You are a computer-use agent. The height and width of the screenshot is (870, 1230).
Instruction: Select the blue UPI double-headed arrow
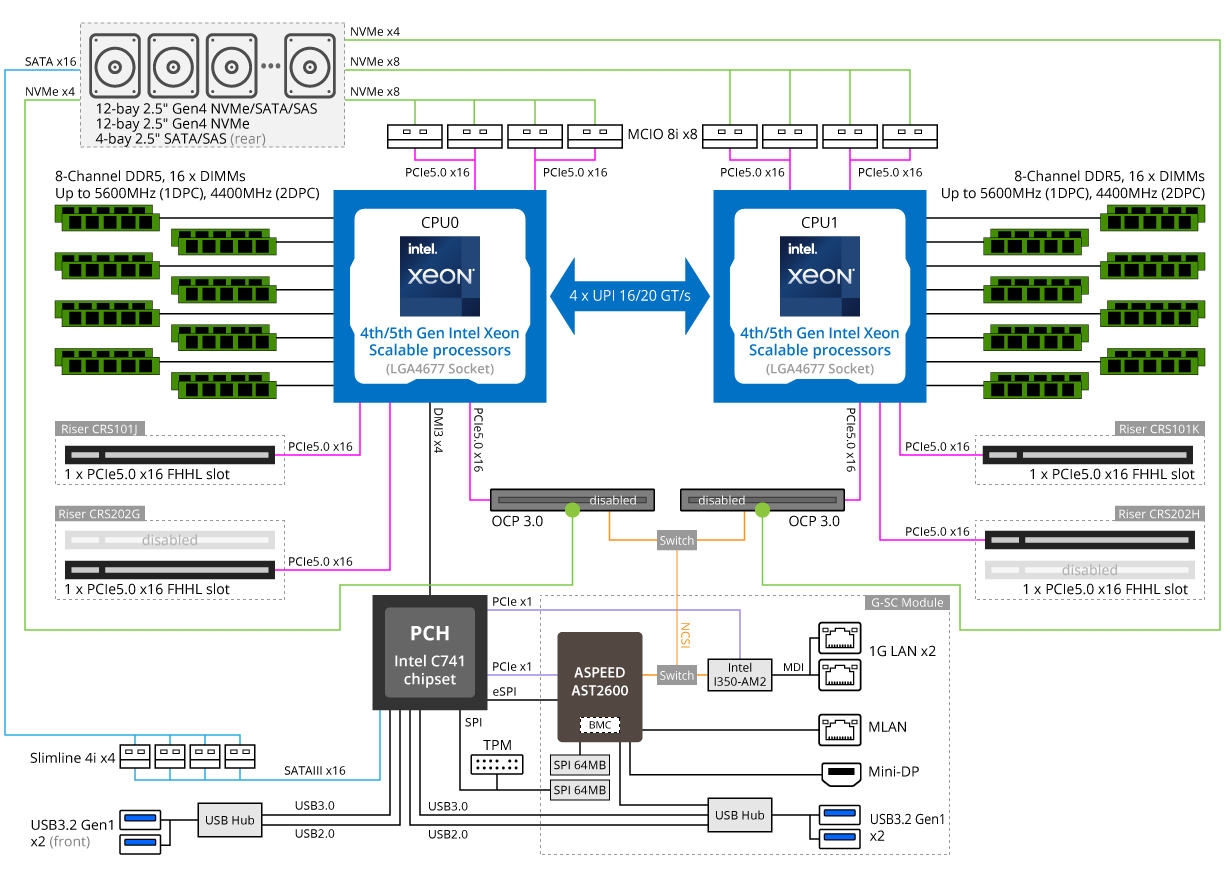[629, 296]
